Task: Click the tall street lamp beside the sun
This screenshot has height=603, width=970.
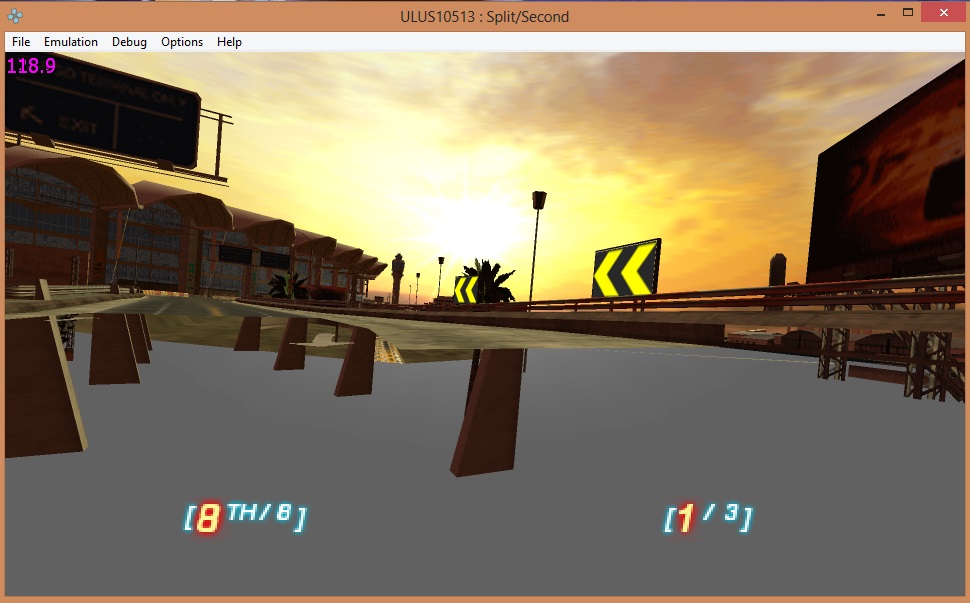Action: coord(538,240)
